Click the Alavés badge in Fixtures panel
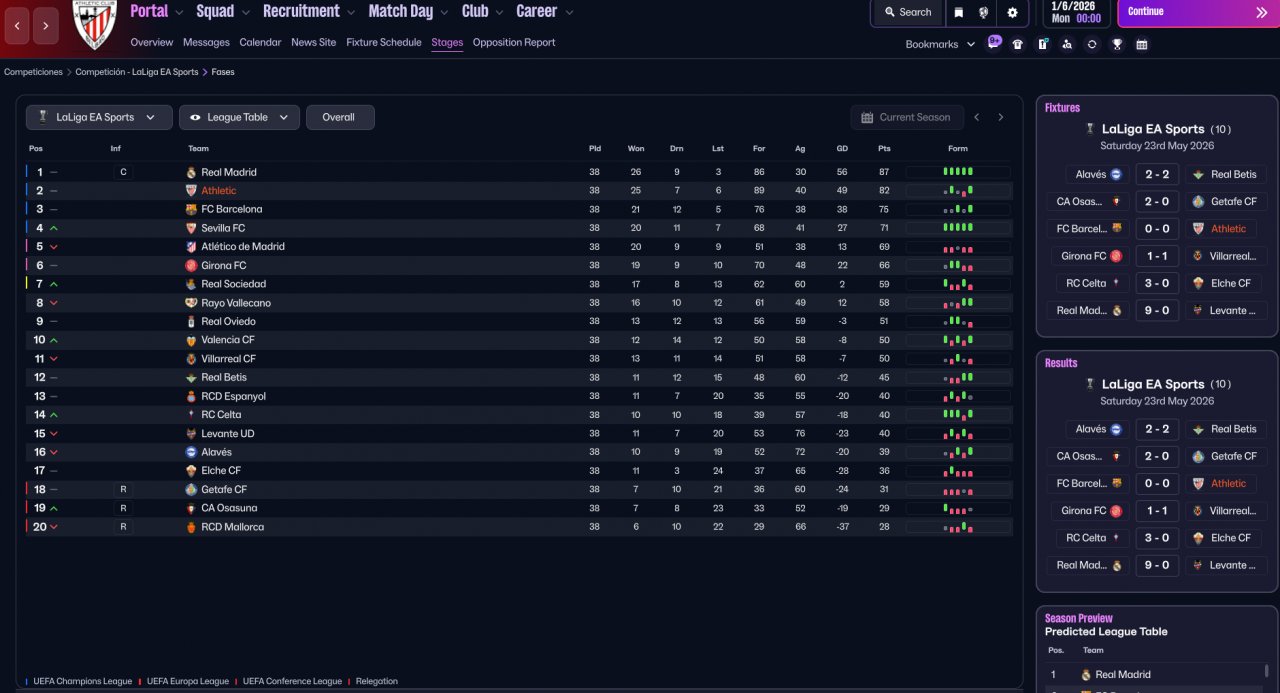 [x=1116, y=174]
